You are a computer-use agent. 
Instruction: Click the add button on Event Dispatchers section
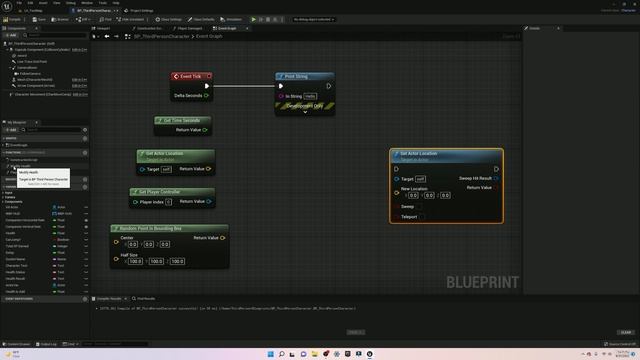(x=85, y=299)
